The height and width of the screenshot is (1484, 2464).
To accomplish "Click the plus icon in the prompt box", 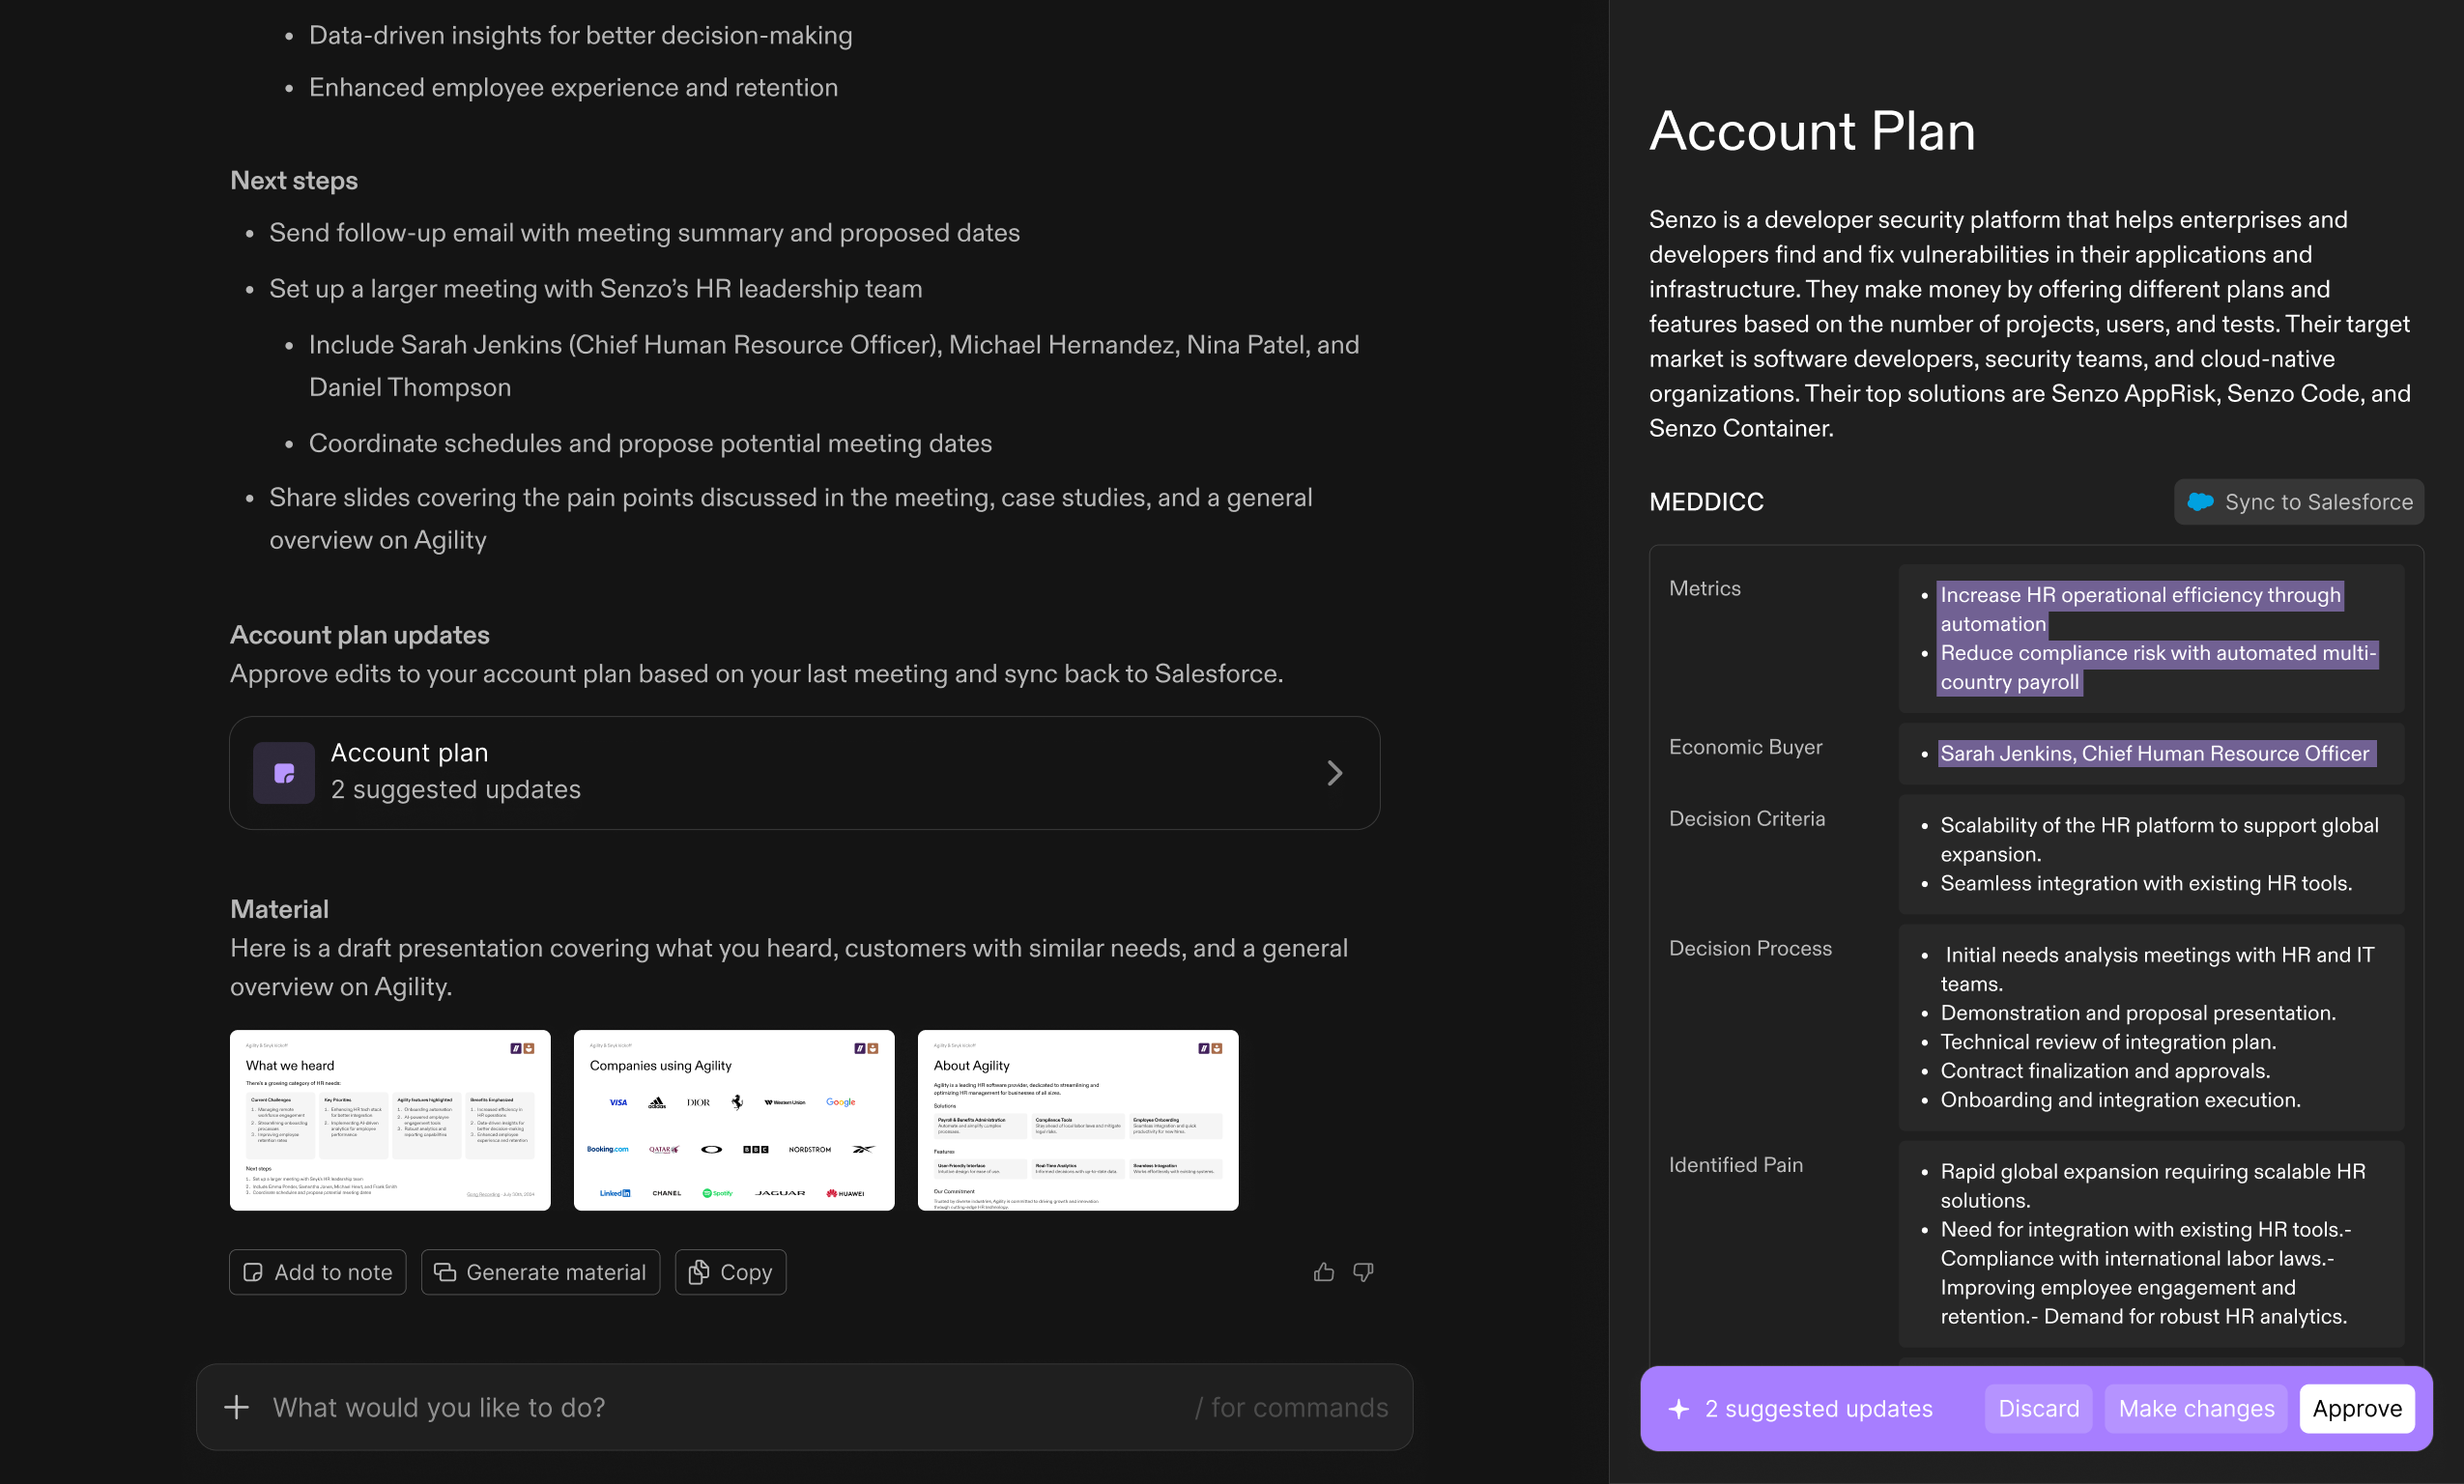I will (x=236, y=1407).
